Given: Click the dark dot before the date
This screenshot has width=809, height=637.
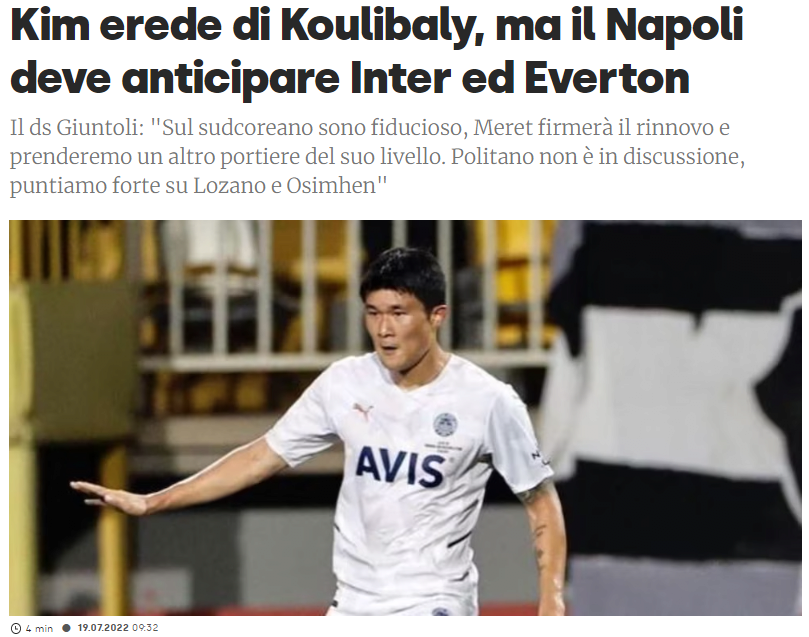Looking at the screenshot, I should [x=66, y=628].
